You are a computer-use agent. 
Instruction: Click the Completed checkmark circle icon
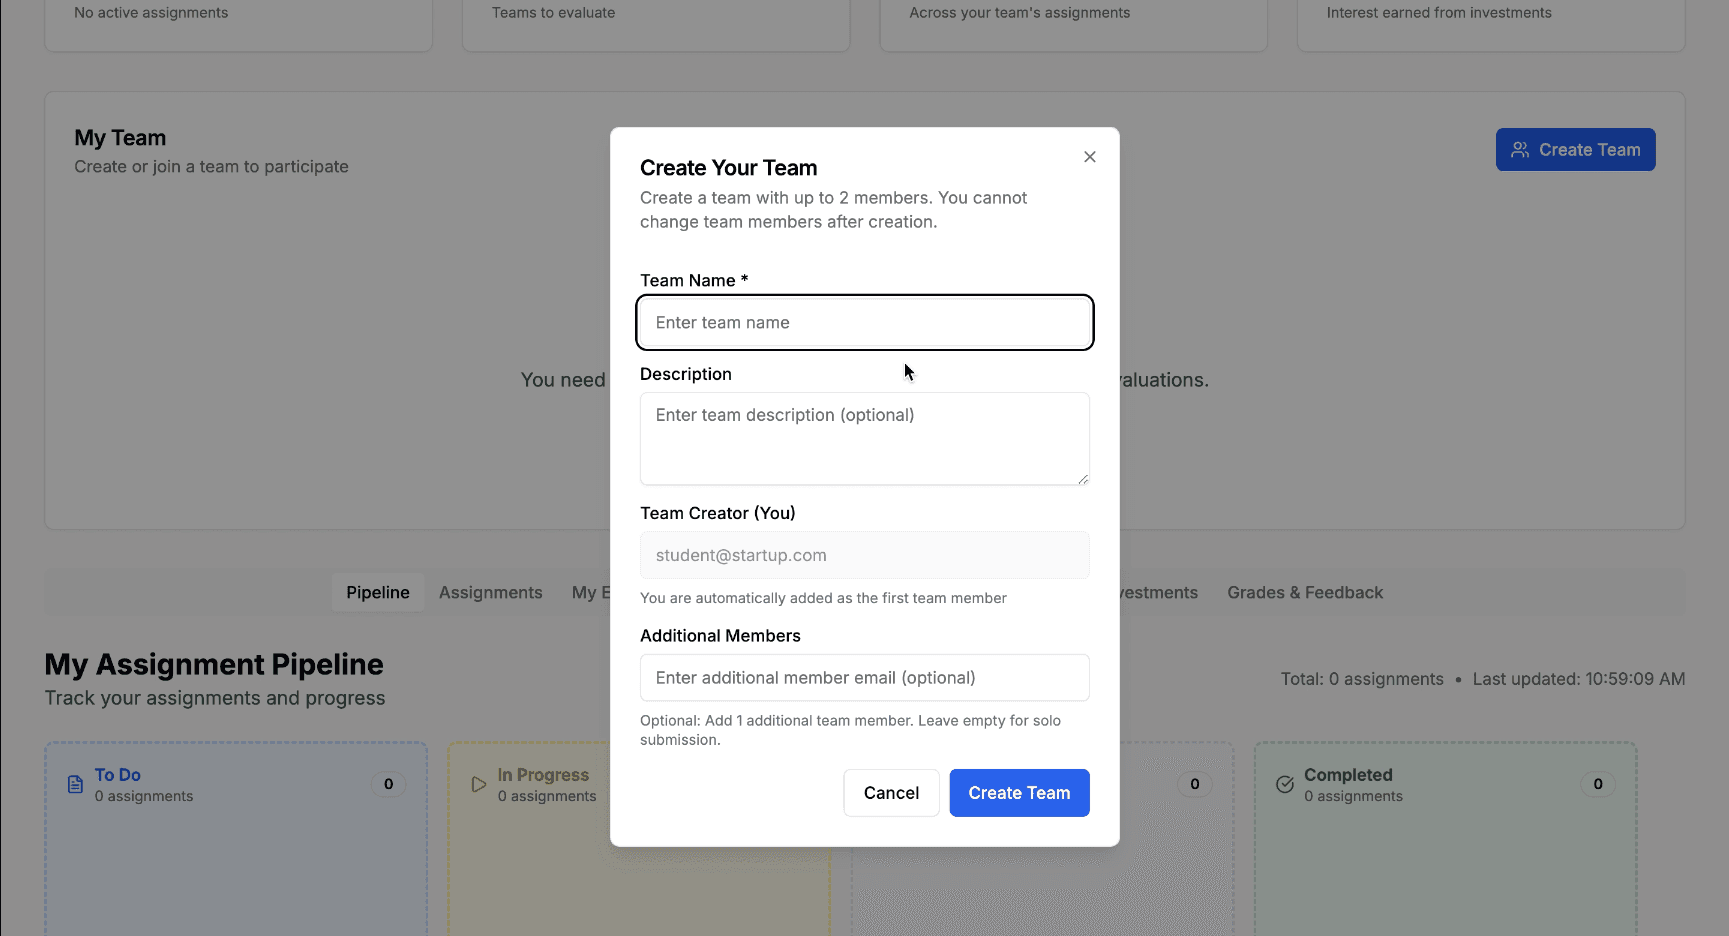1285,784
